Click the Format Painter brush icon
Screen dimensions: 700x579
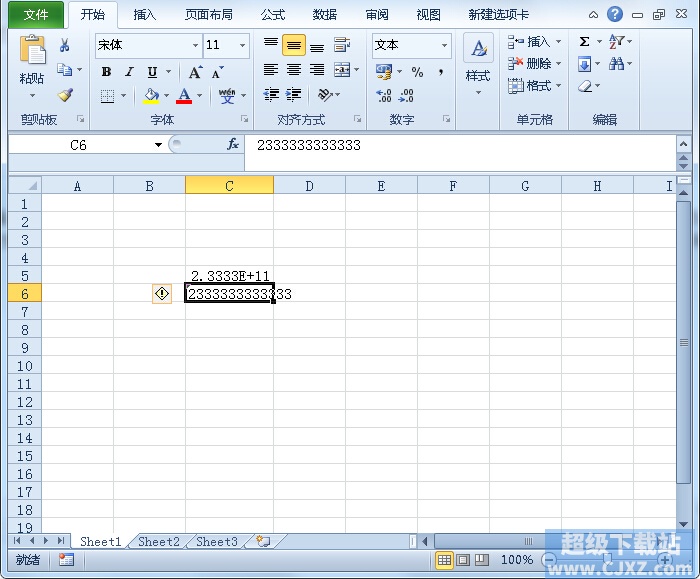(65, 96)
